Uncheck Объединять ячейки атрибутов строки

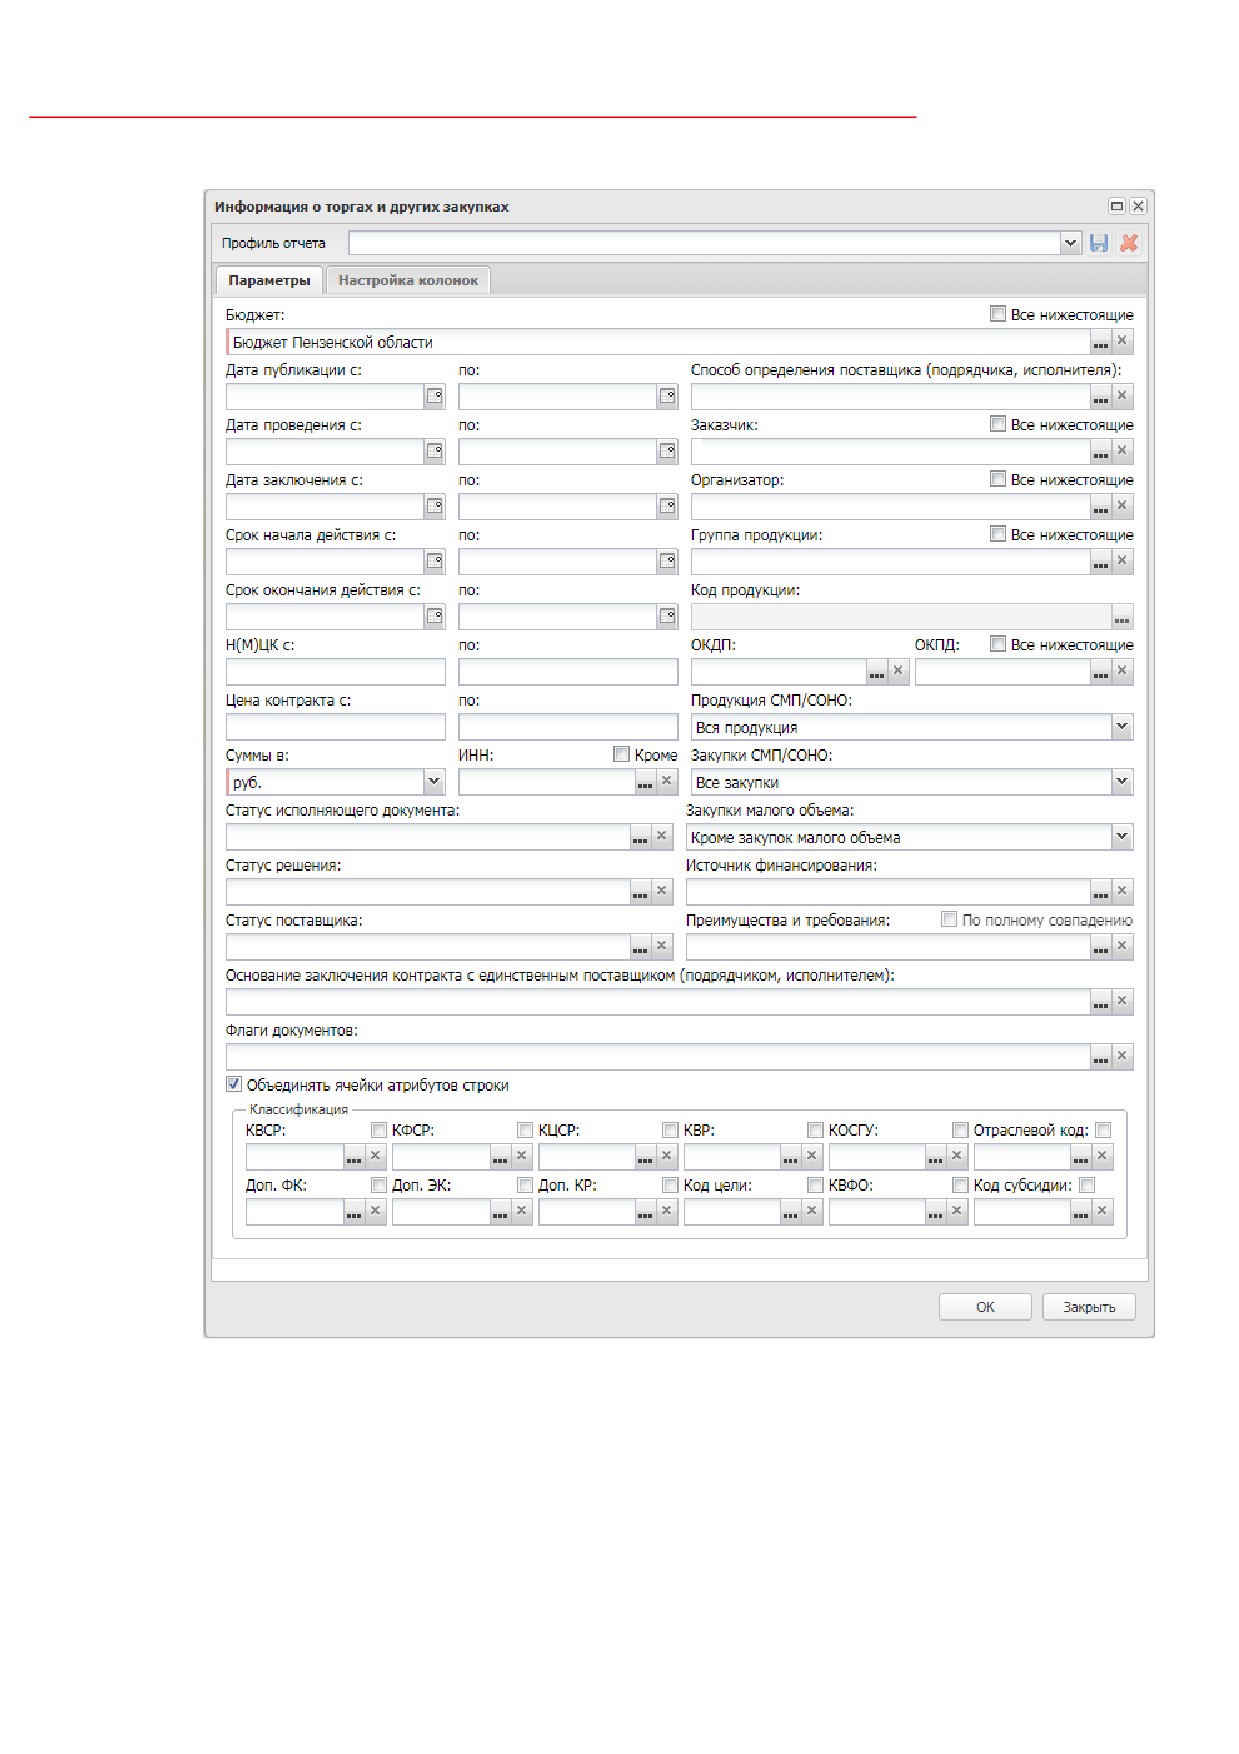pos(234,1084)
